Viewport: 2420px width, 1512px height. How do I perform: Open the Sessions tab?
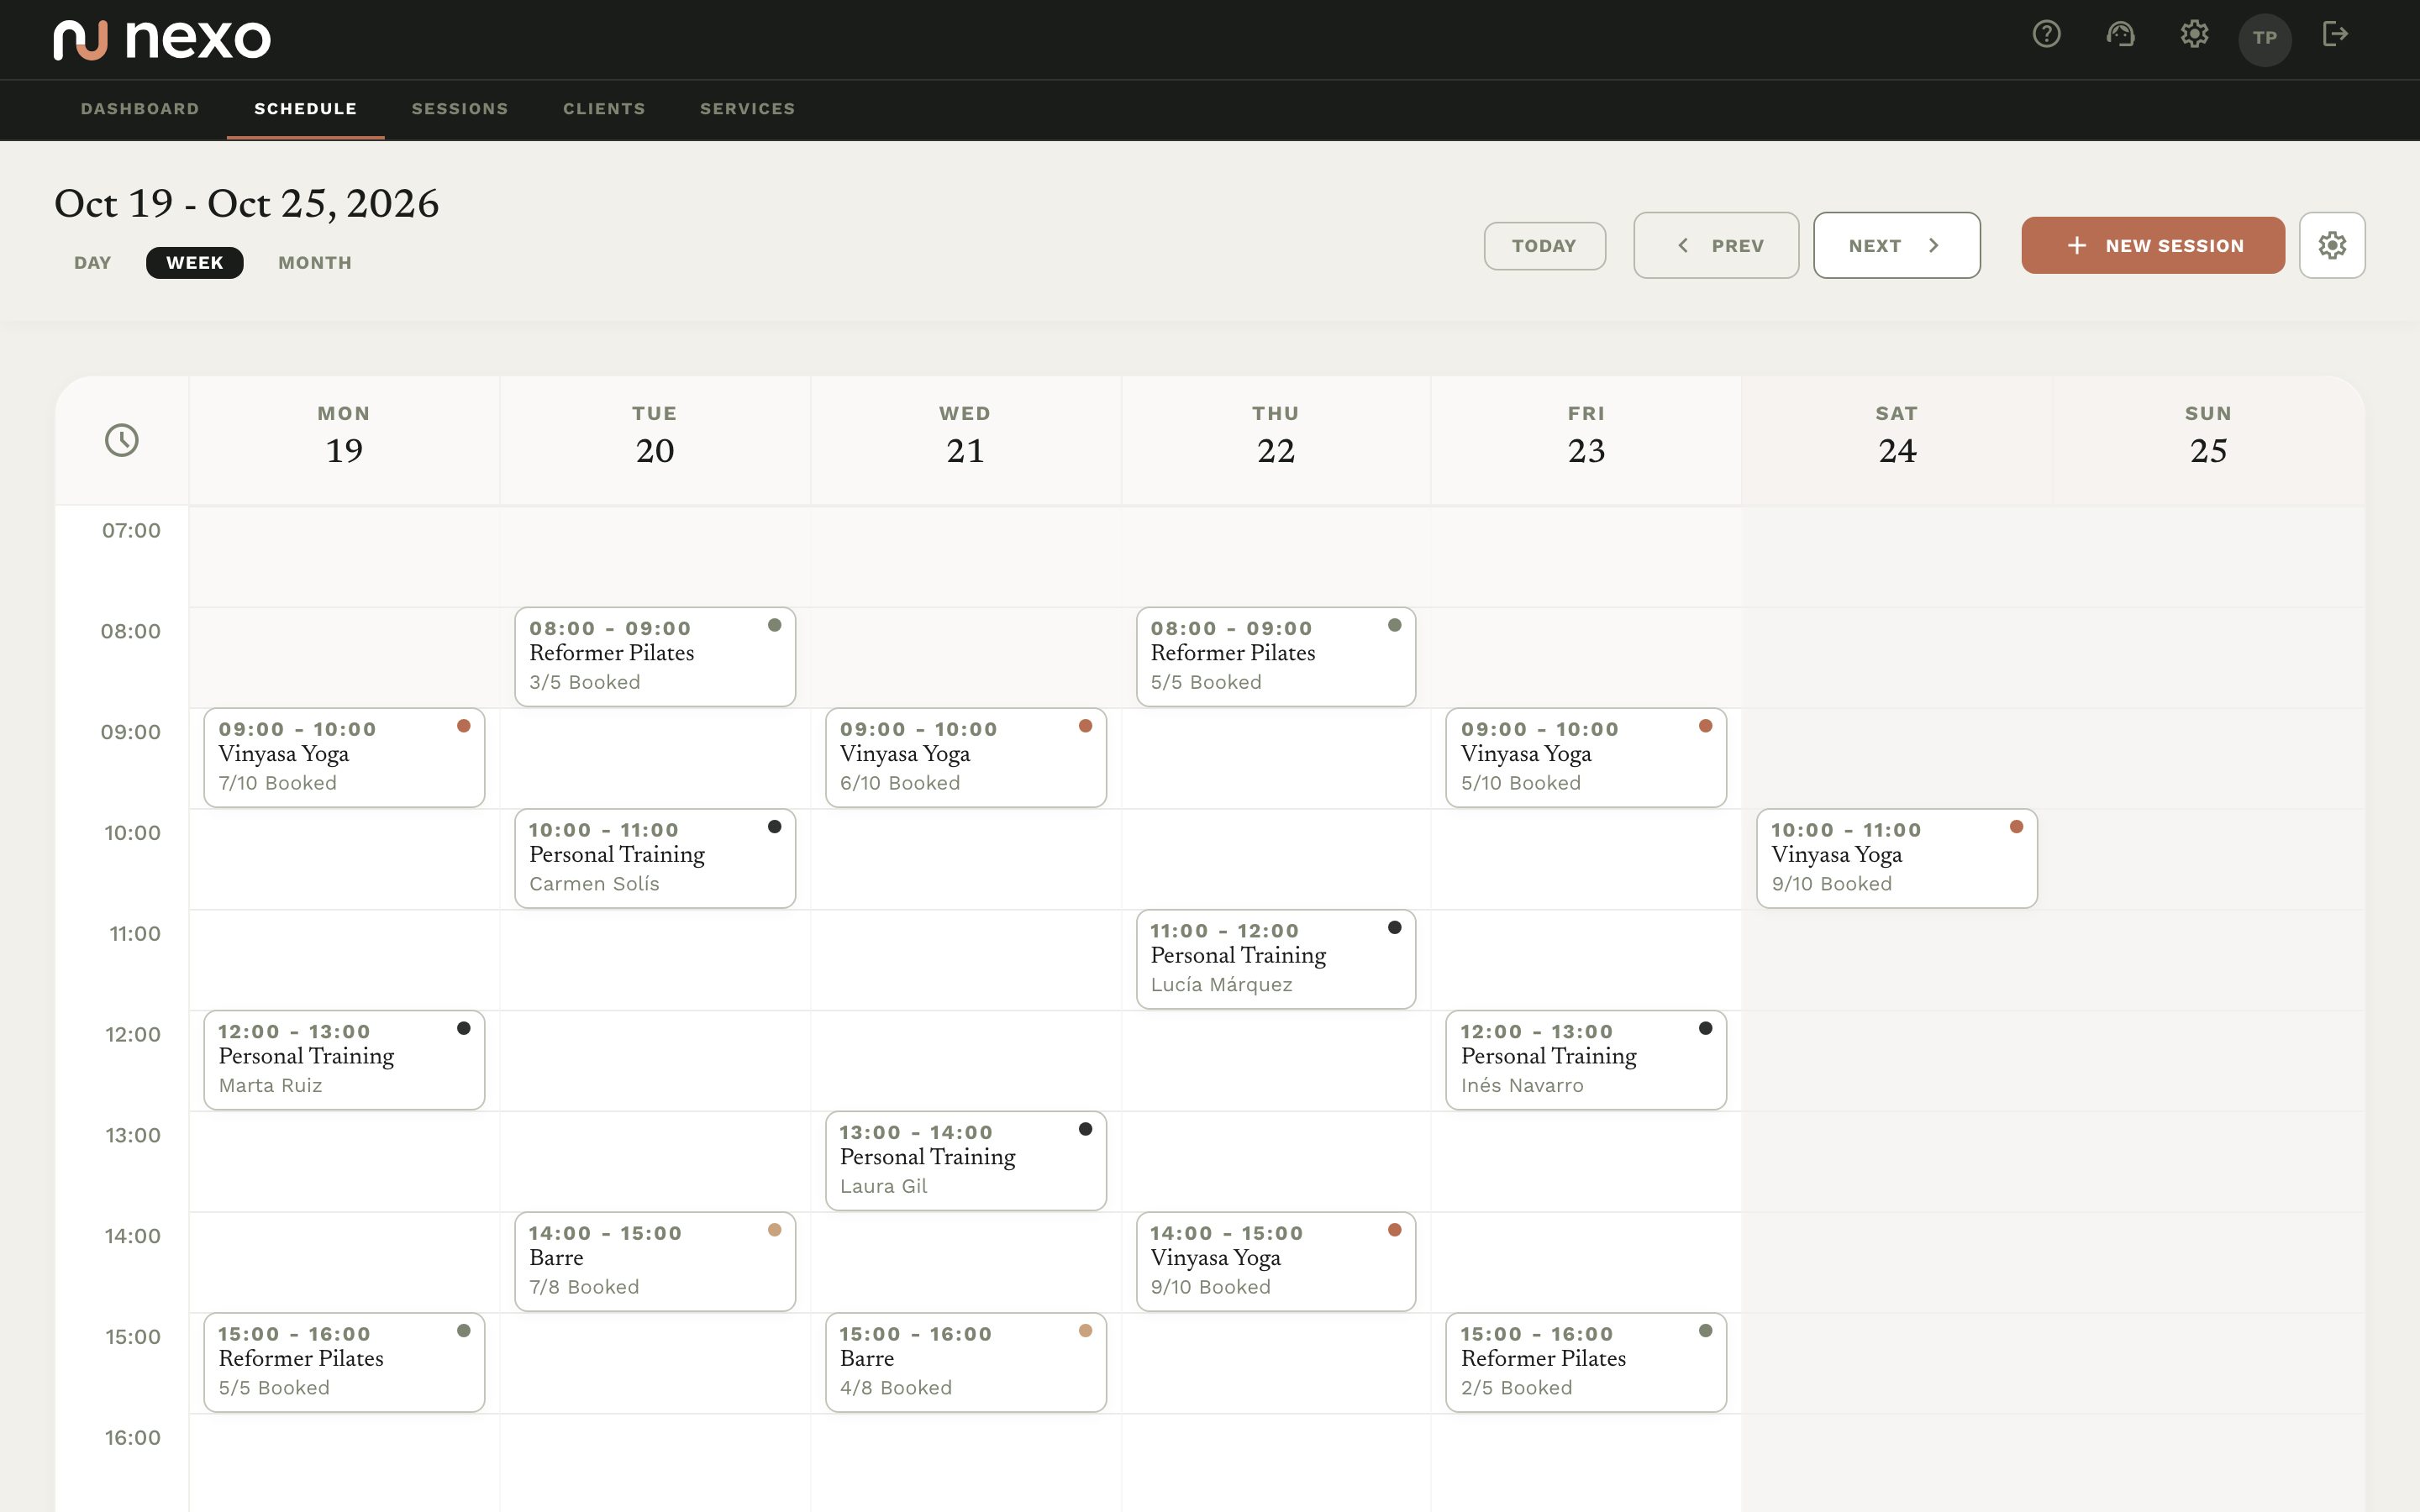point(460,109)
